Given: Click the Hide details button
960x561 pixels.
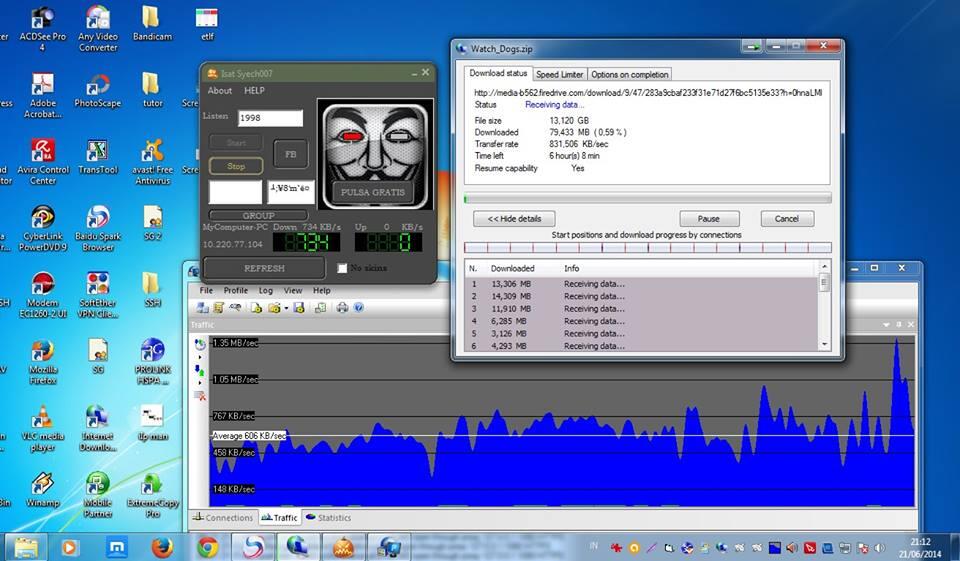Looking at the screenshot, I should click(514, 219).
